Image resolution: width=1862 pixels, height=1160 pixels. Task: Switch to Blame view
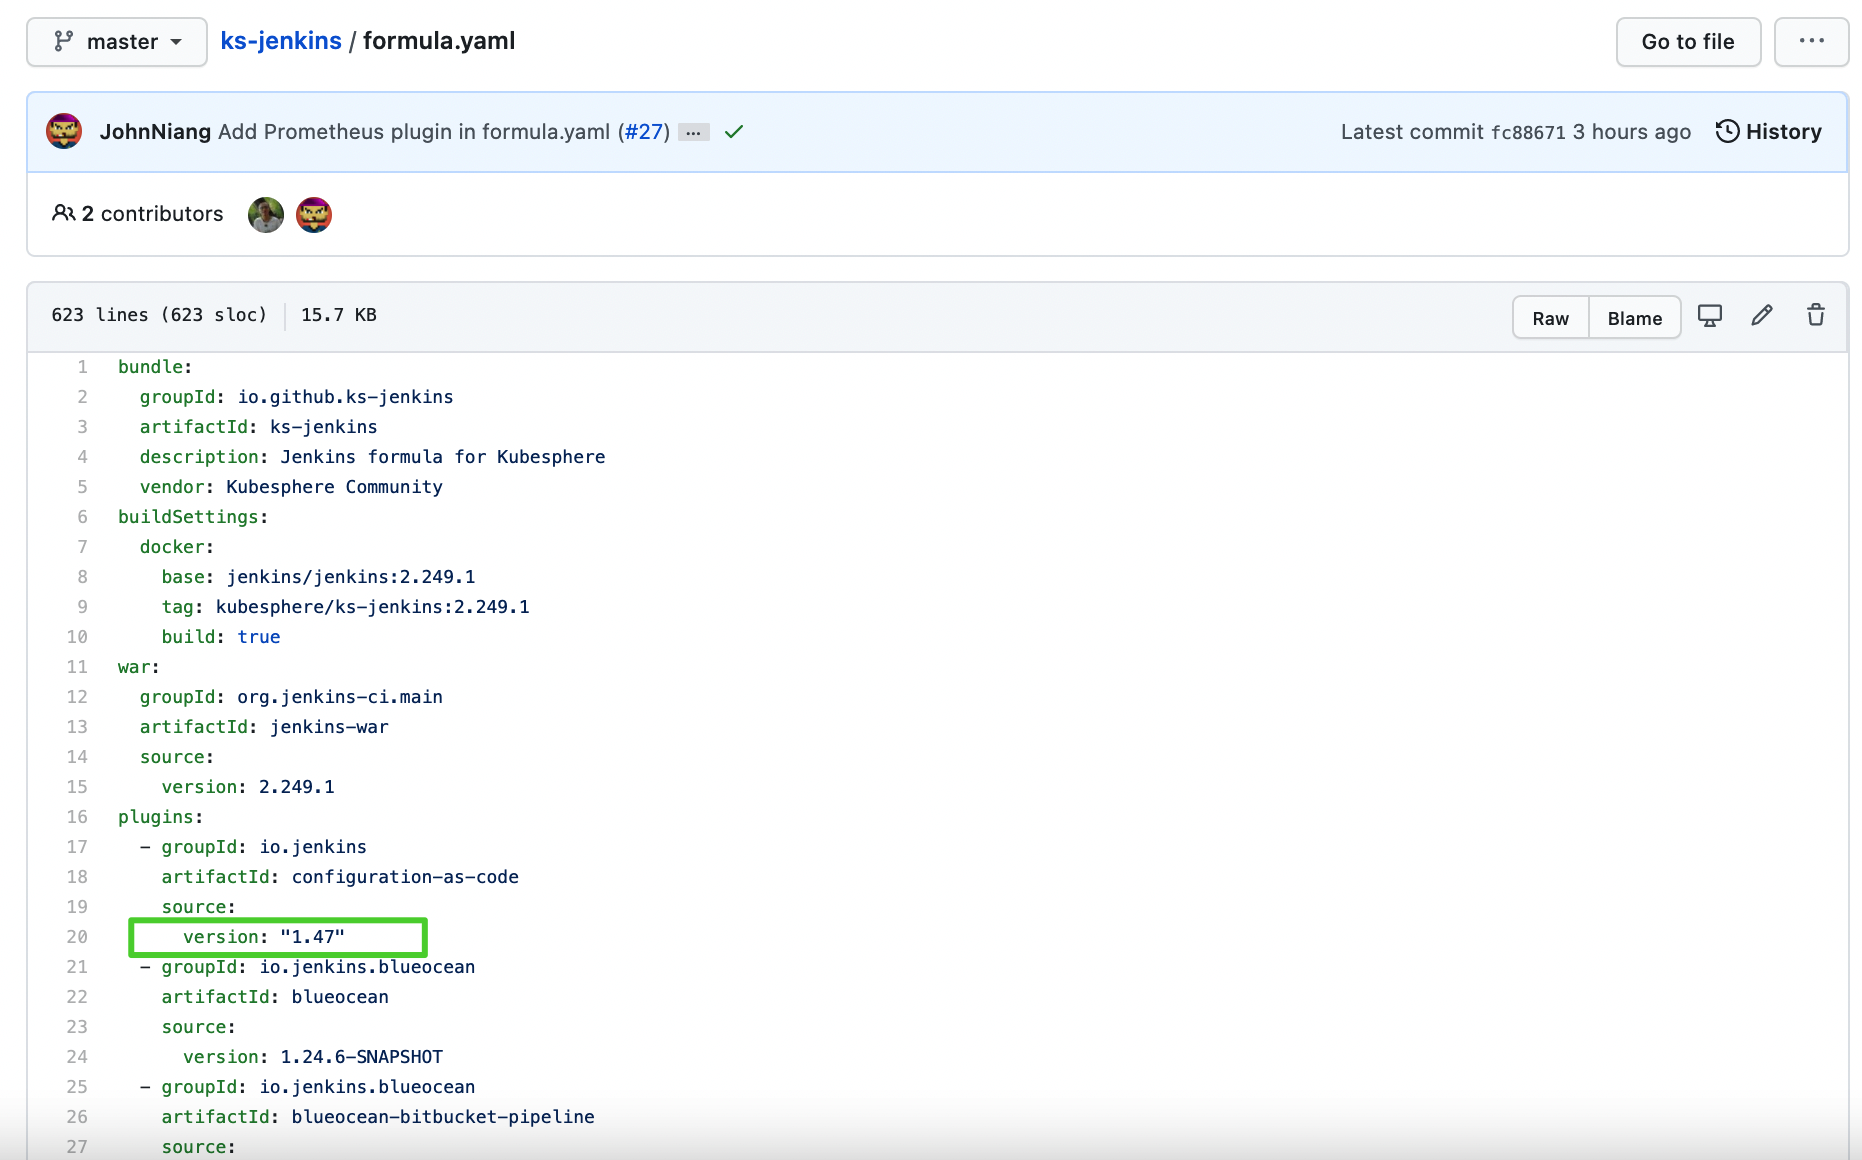click(x=1634, y=318)
